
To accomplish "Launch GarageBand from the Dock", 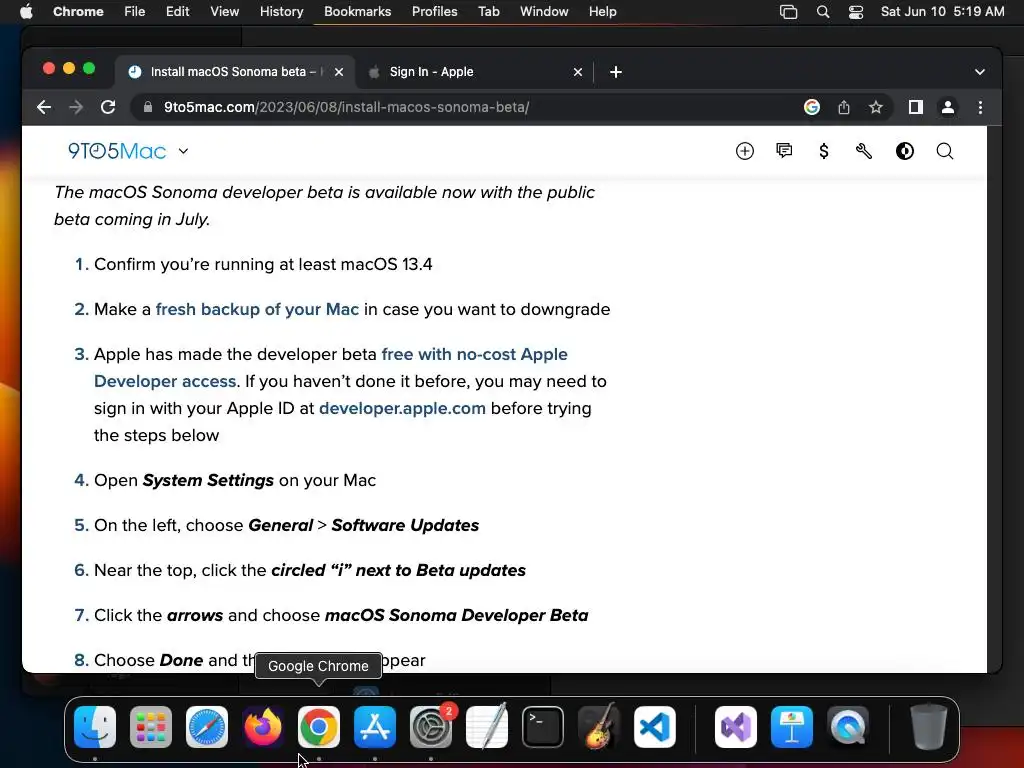I will (599, 727).
